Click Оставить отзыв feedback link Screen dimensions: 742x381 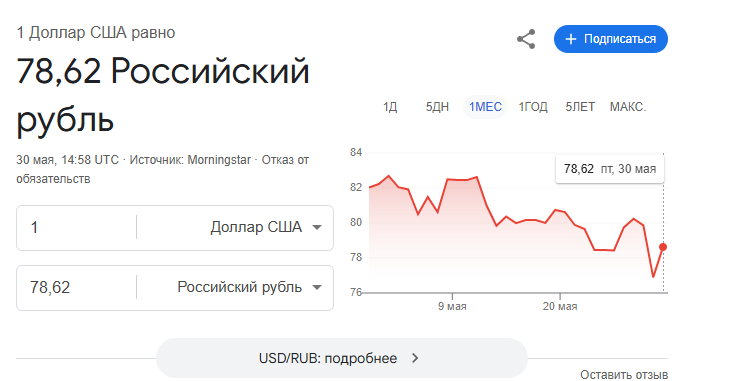(624, 375)
